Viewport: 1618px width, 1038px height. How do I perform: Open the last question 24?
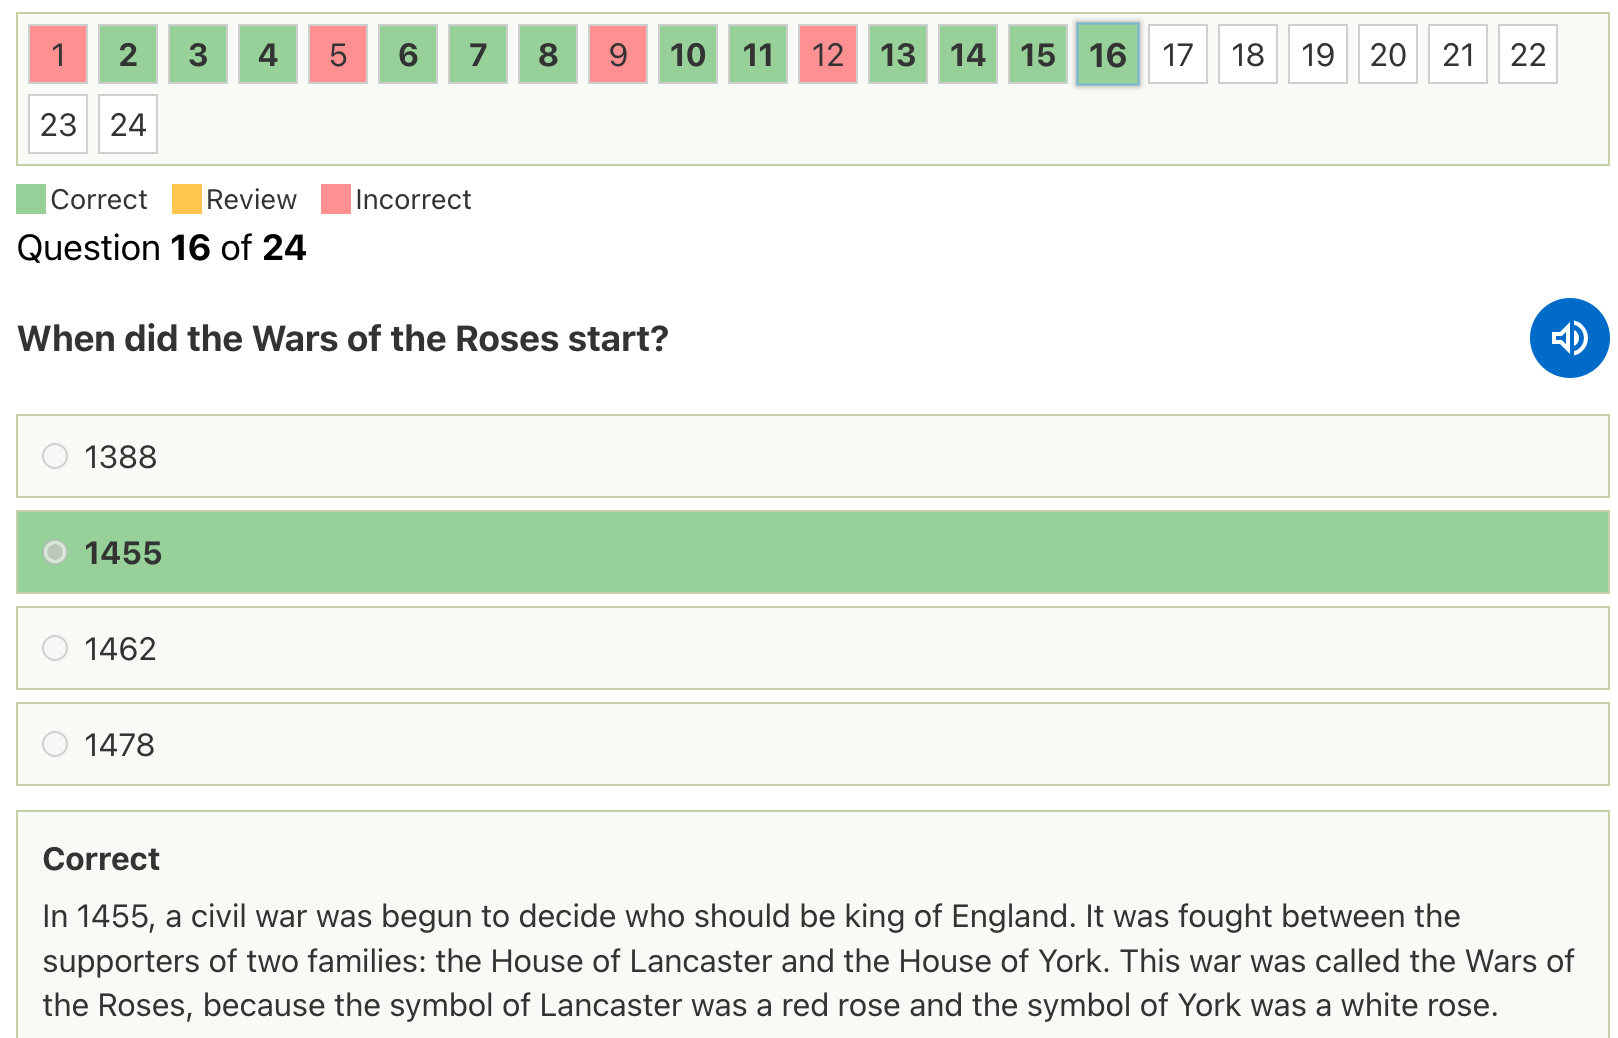click(128, 124)
